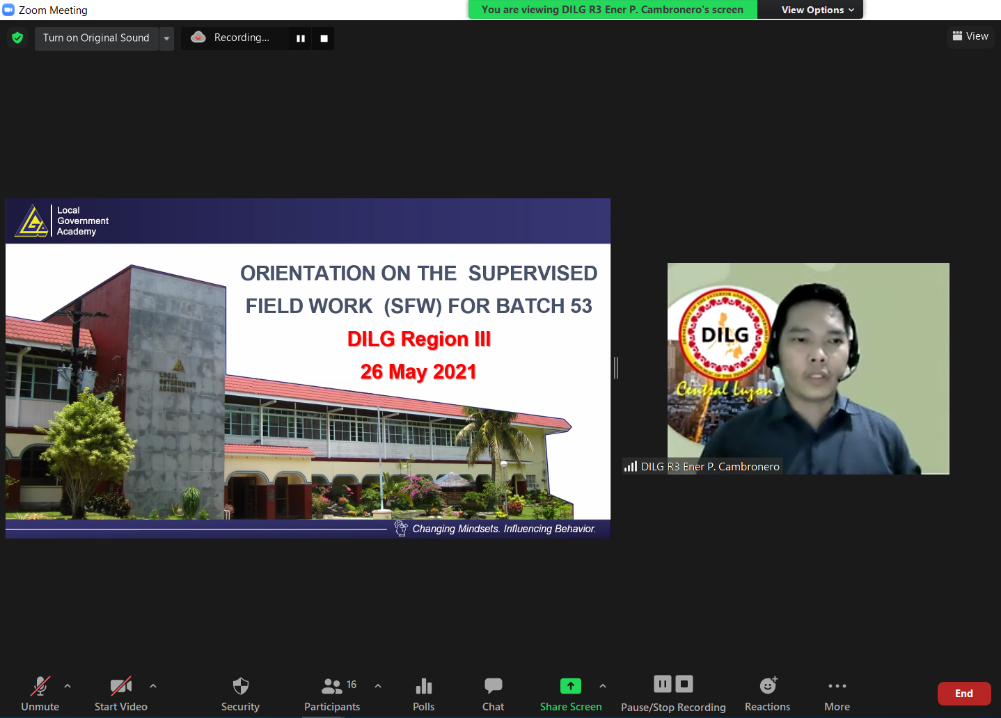Open Reactions smiley menu
This screenshot has width=1001, height=718.
click(768, 693)
